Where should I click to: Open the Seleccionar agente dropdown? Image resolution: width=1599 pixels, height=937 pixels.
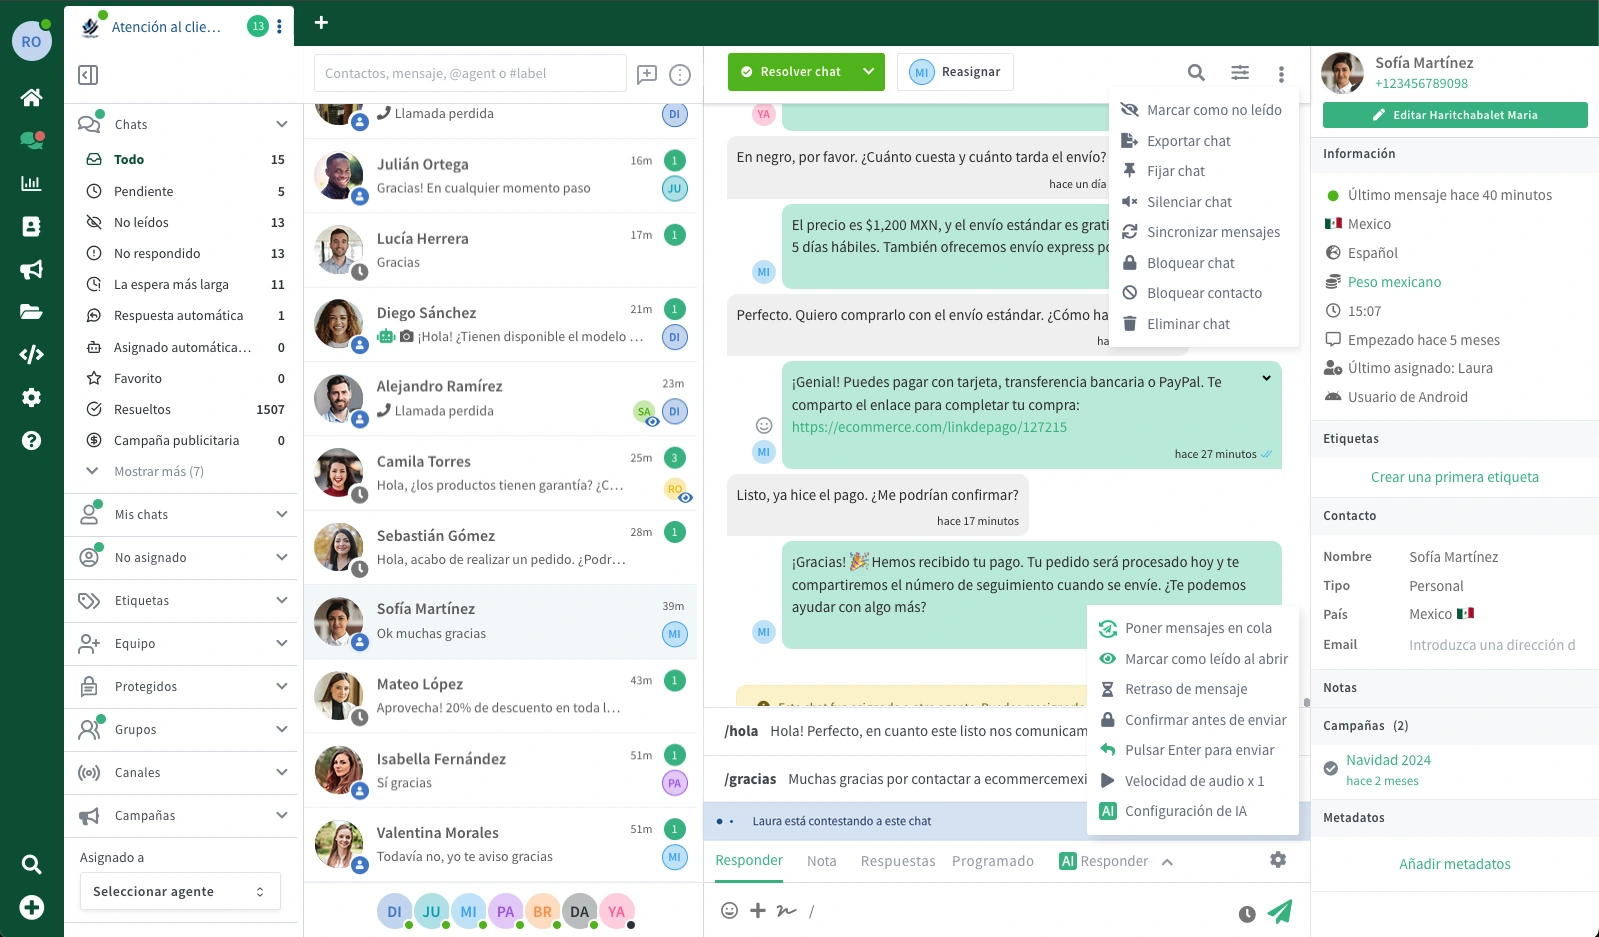click(180, 891)
